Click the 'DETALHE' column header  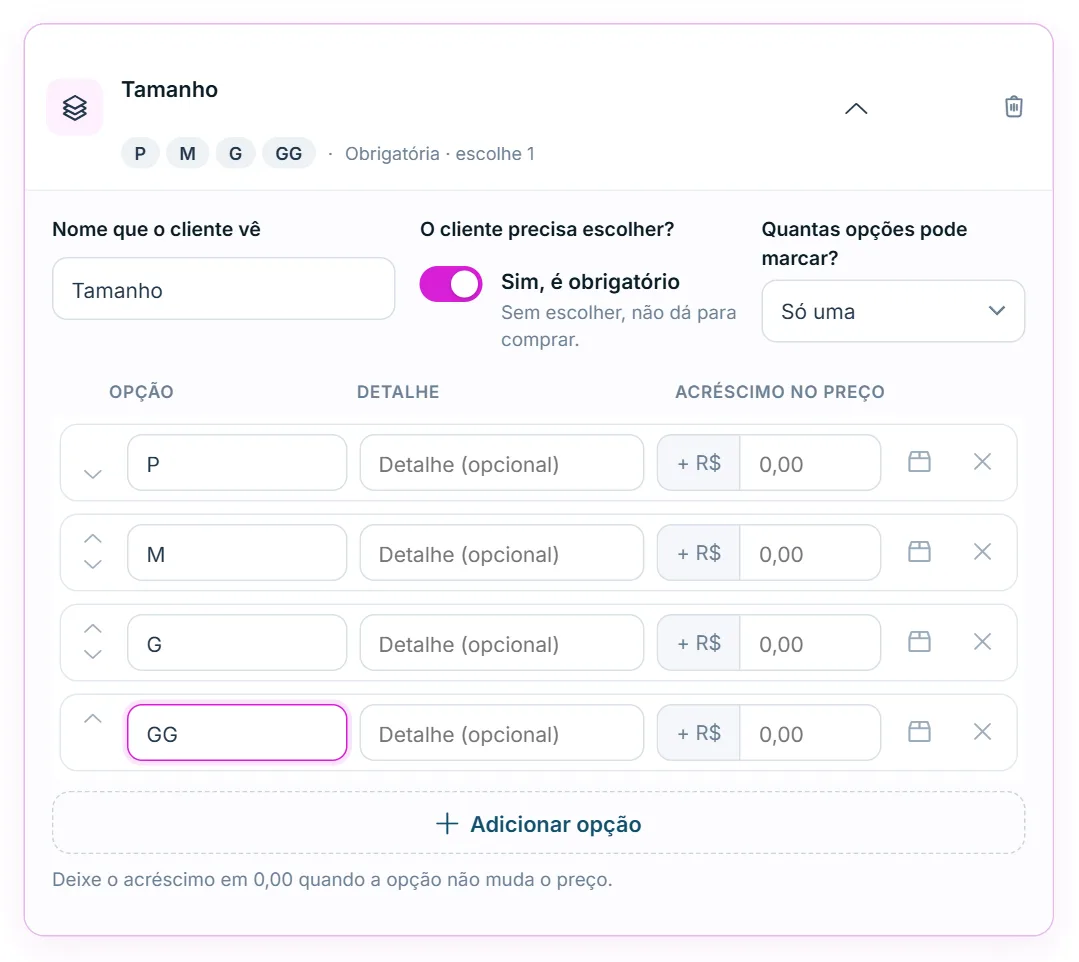(x=398, y=392)
